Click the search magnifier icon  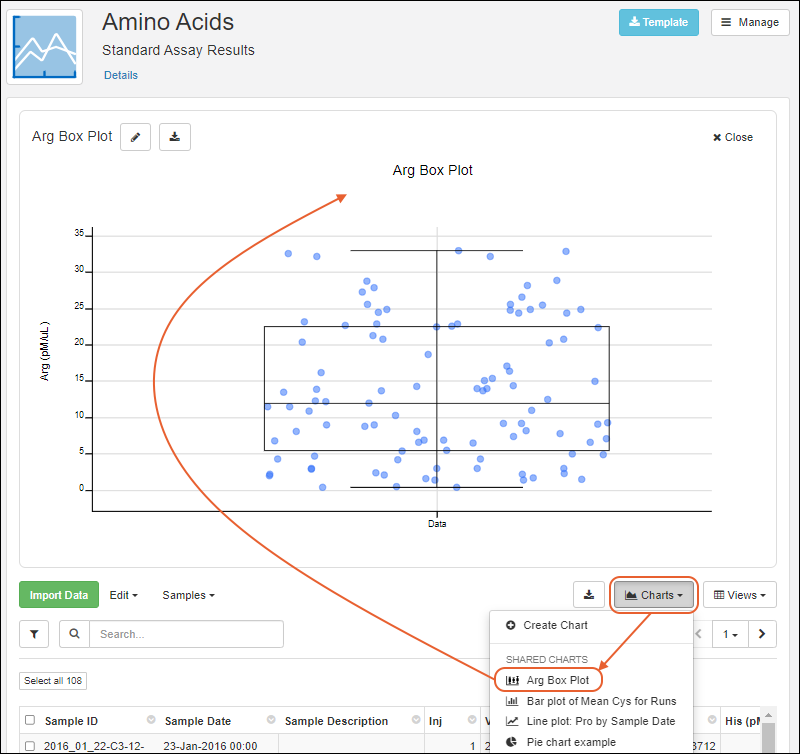[x=74, y=634]
